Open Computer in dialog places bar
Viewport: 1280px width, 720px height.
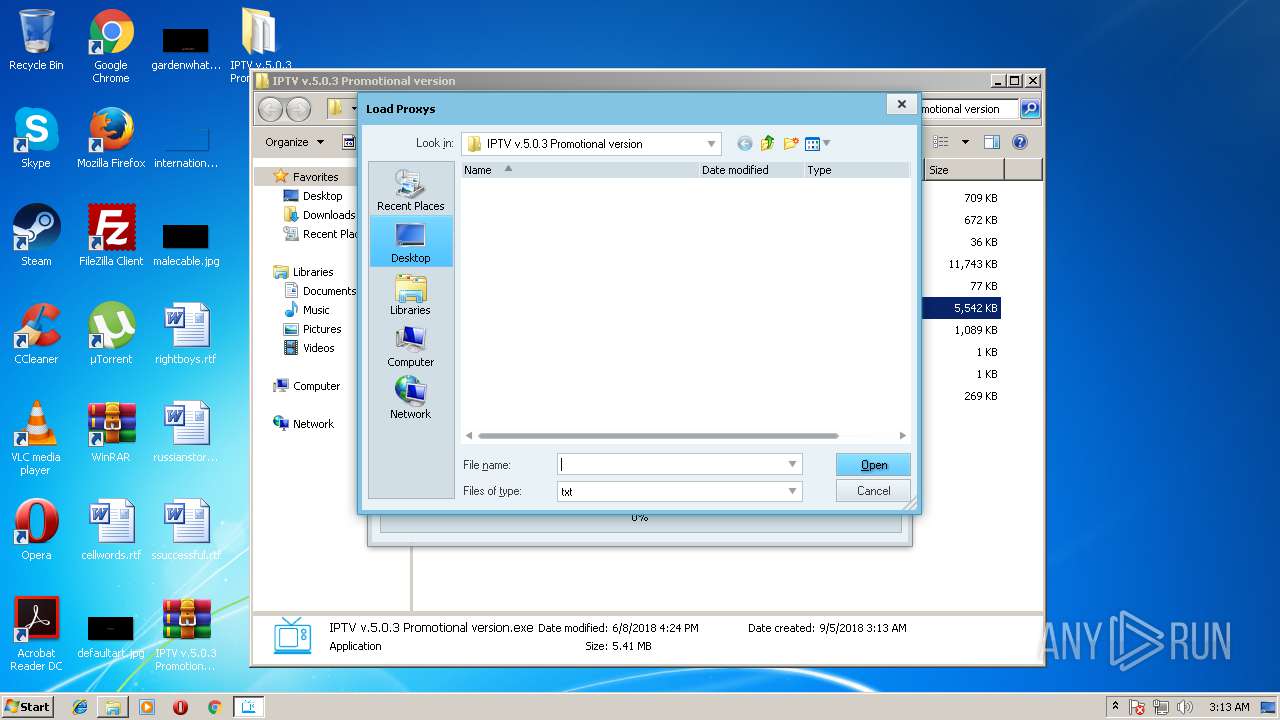pyautogui.click(x=410, y=346)
